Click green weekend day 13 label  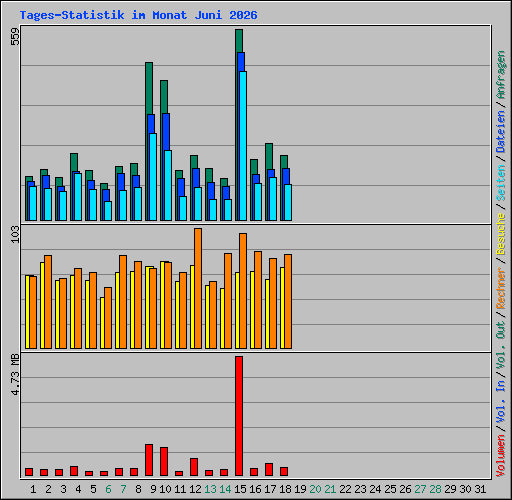click(210, 489)
